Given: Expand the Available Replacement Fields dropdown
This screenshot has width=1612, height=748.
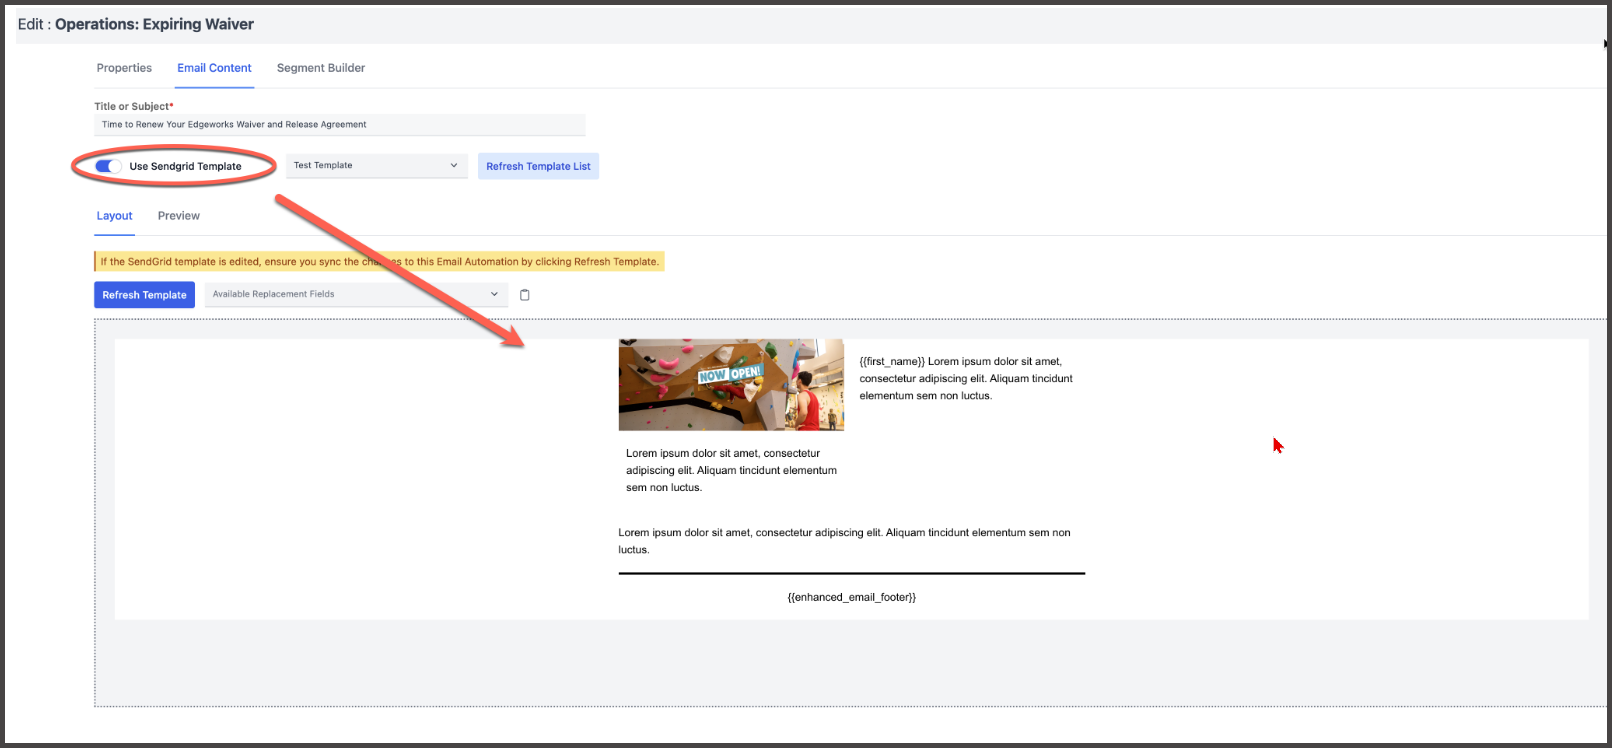Looking at the screenshot, I should click(x=356, y=294).
